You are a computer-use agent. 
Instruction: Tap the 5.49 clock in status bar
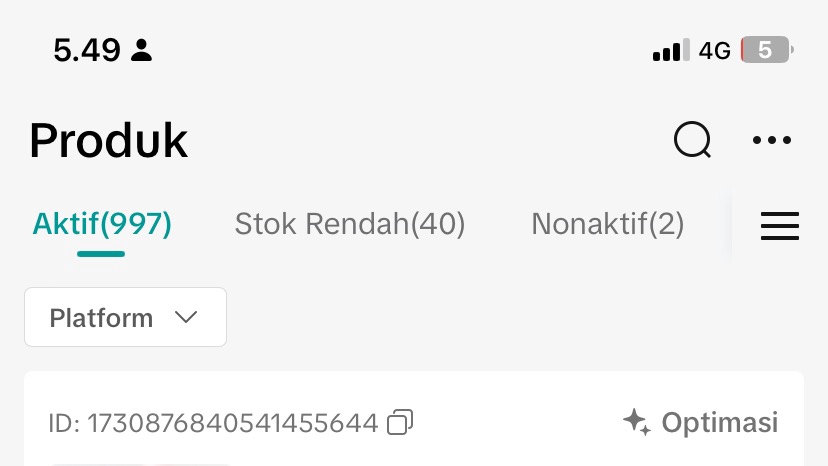(x=87, y=50)
